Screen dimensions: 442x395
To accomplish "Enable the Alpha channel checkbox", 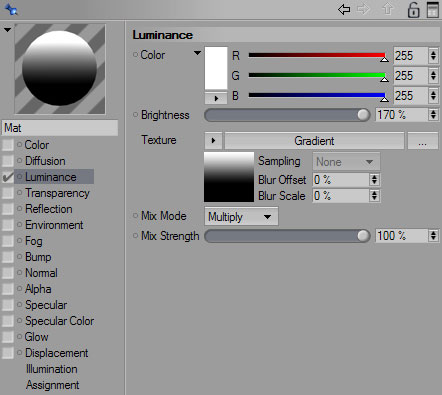I will 8,289.
